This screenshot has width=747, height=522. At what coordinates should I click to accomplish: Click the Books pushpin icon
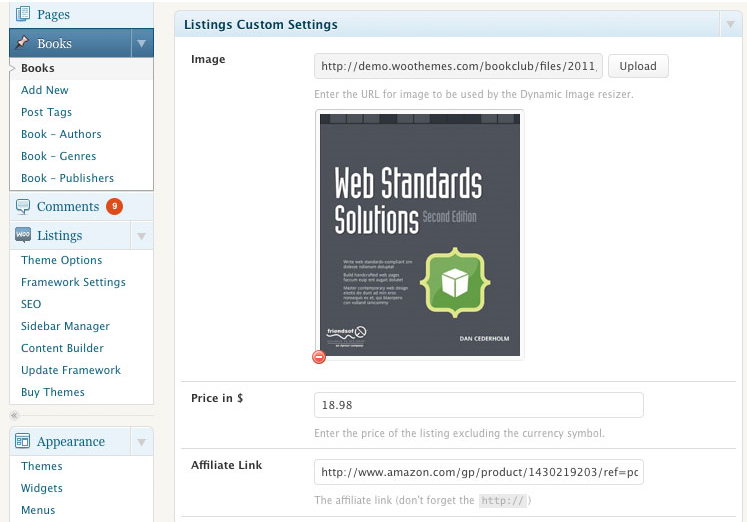[22, 43]
